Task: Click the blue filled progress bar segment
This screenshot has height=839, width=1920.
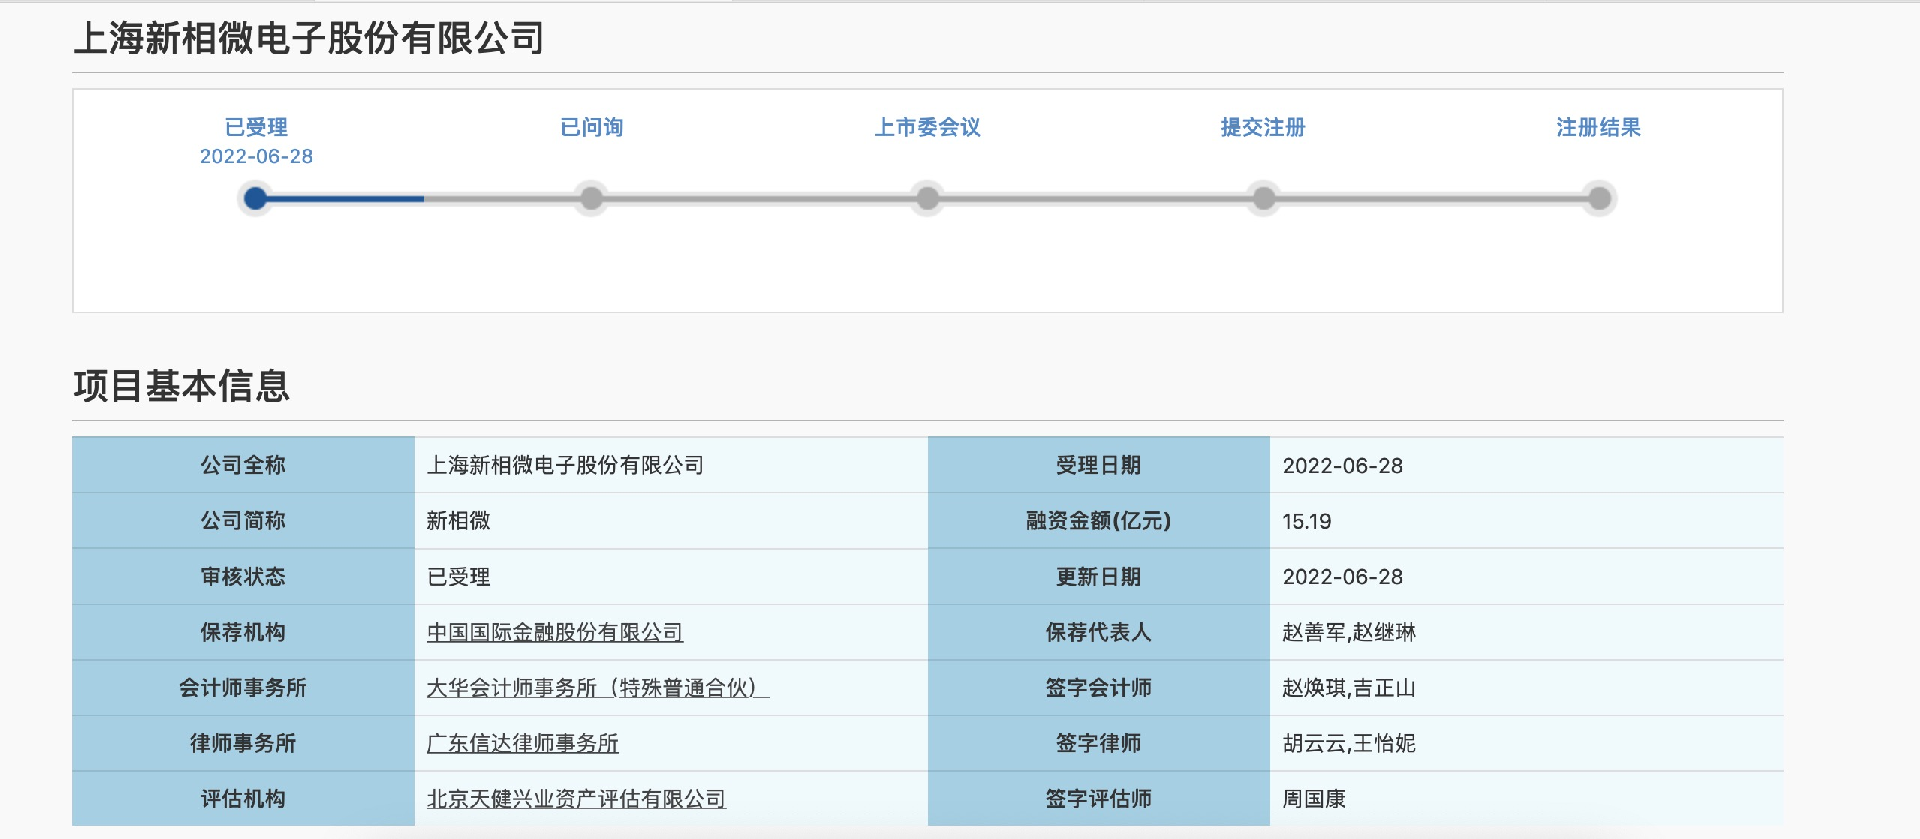Action: tap(346, 199)
